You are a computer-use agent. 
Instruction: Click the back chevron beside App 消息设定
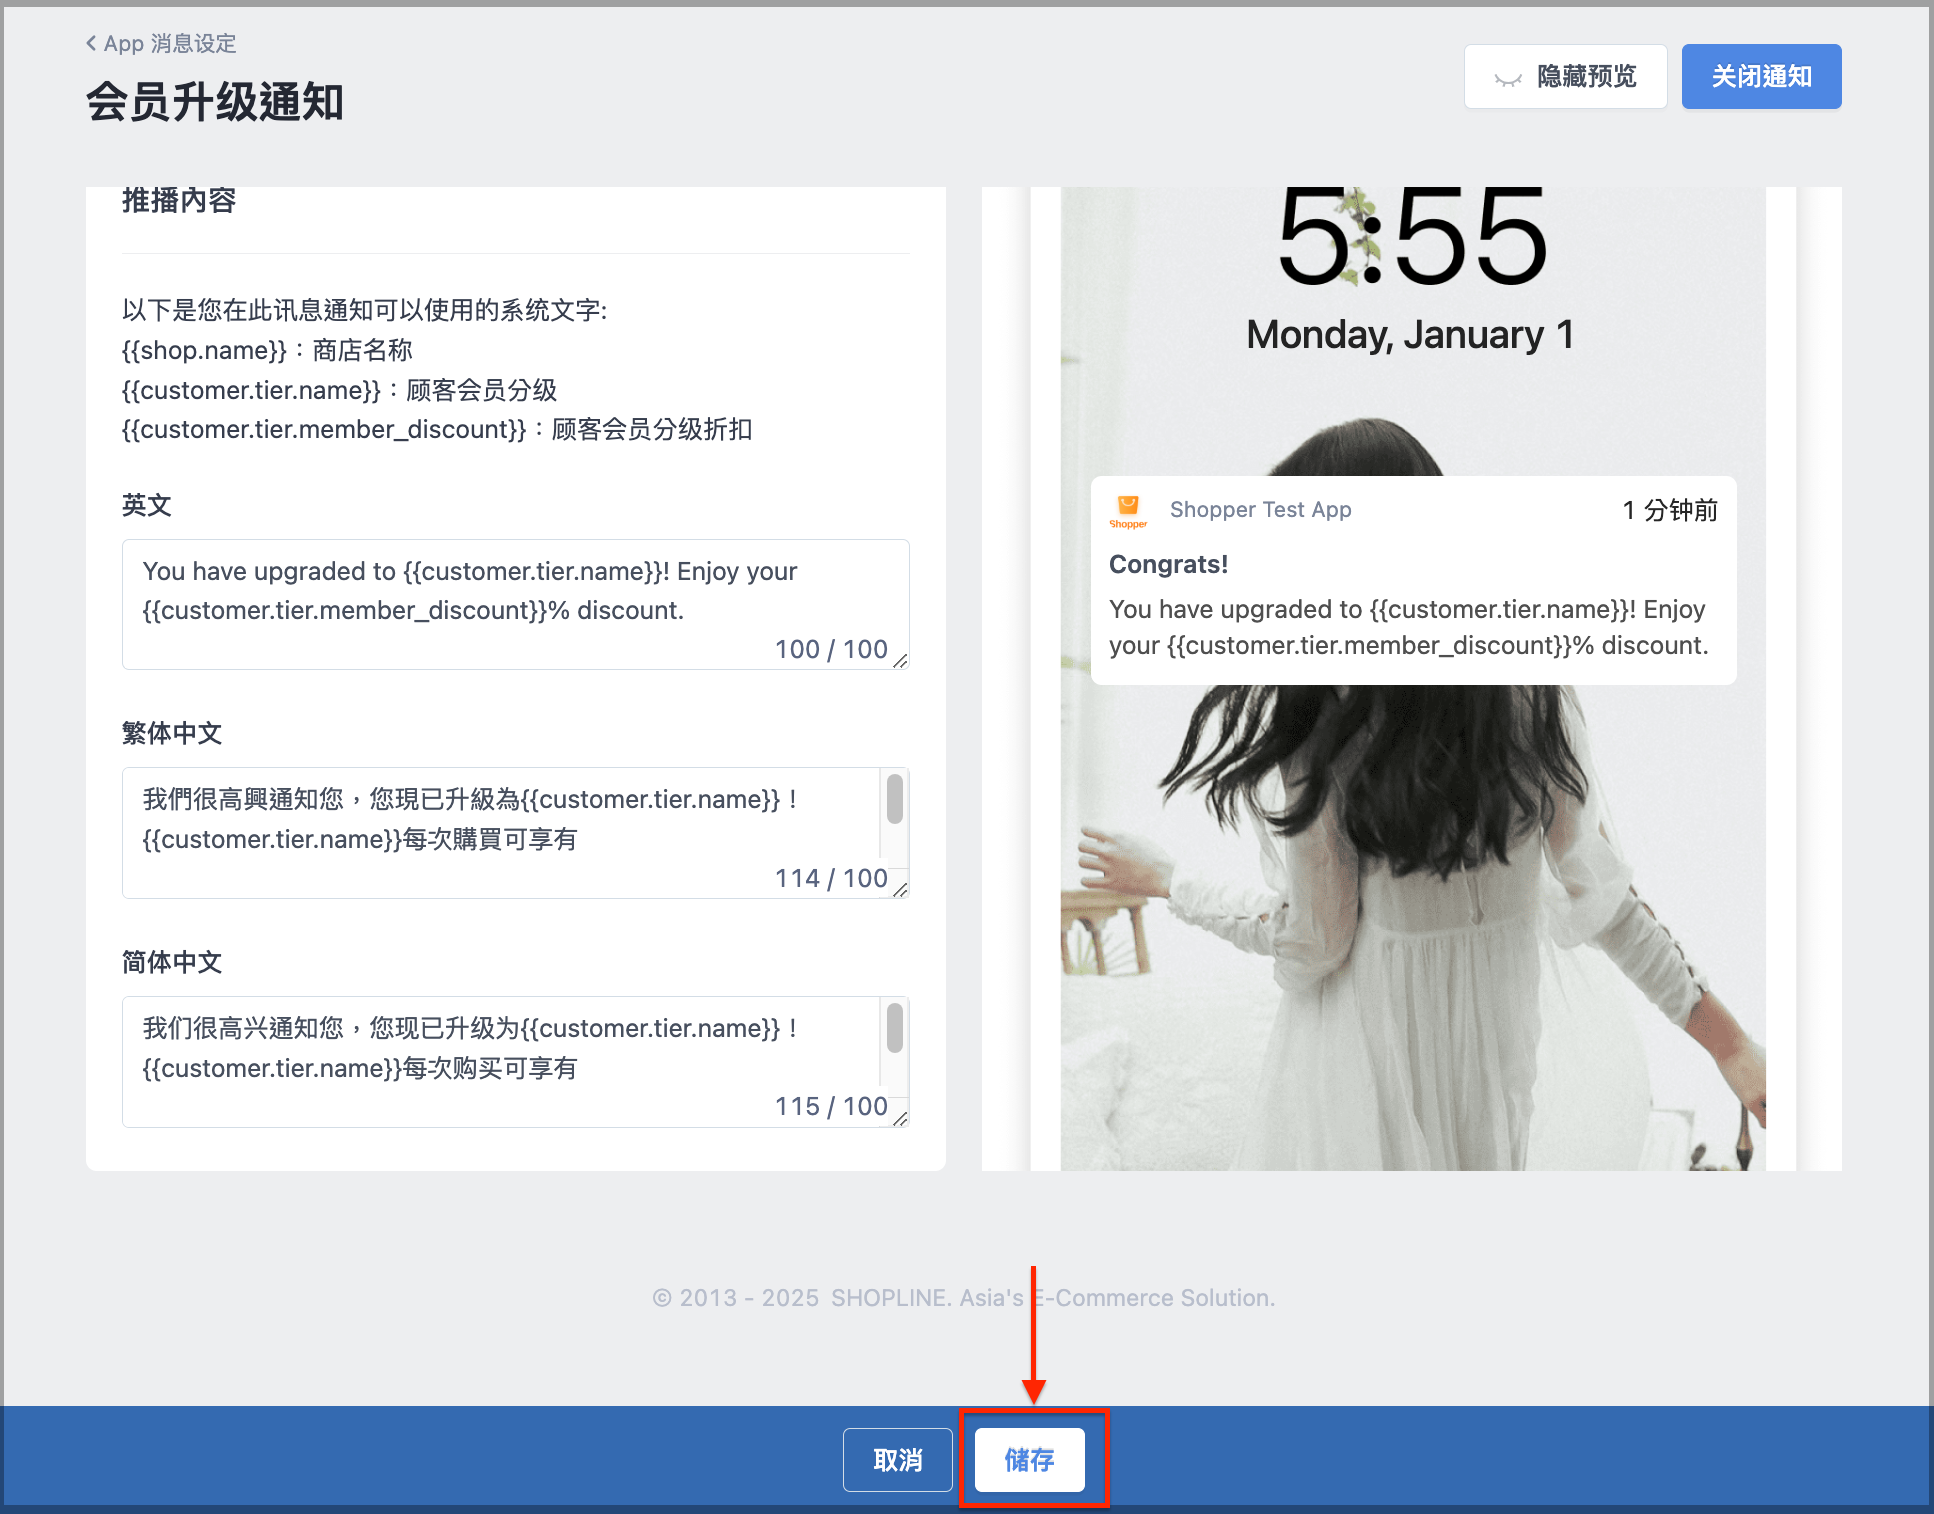pyautogui.click(x=91, y=43)
